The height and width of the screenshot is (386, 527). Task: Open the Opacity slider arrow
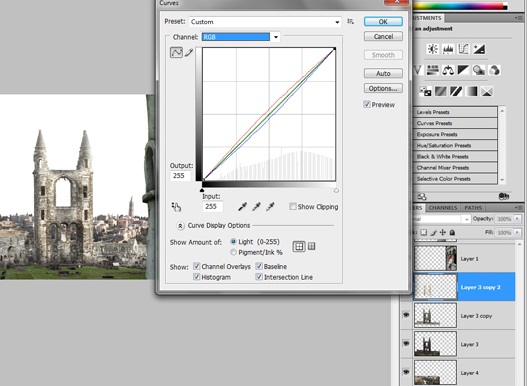pyautogui.click(x=517, y=219)
